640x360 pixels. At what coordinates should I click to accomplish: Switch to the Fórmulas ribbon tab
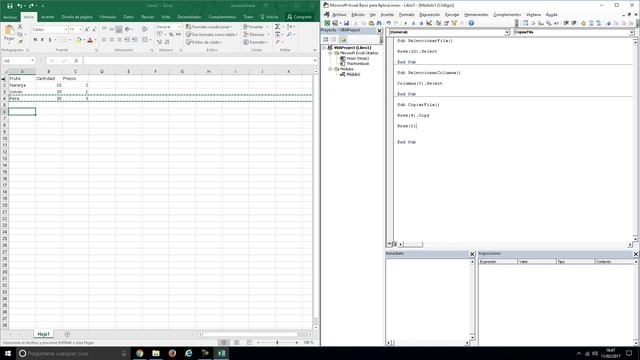(108, 17)
